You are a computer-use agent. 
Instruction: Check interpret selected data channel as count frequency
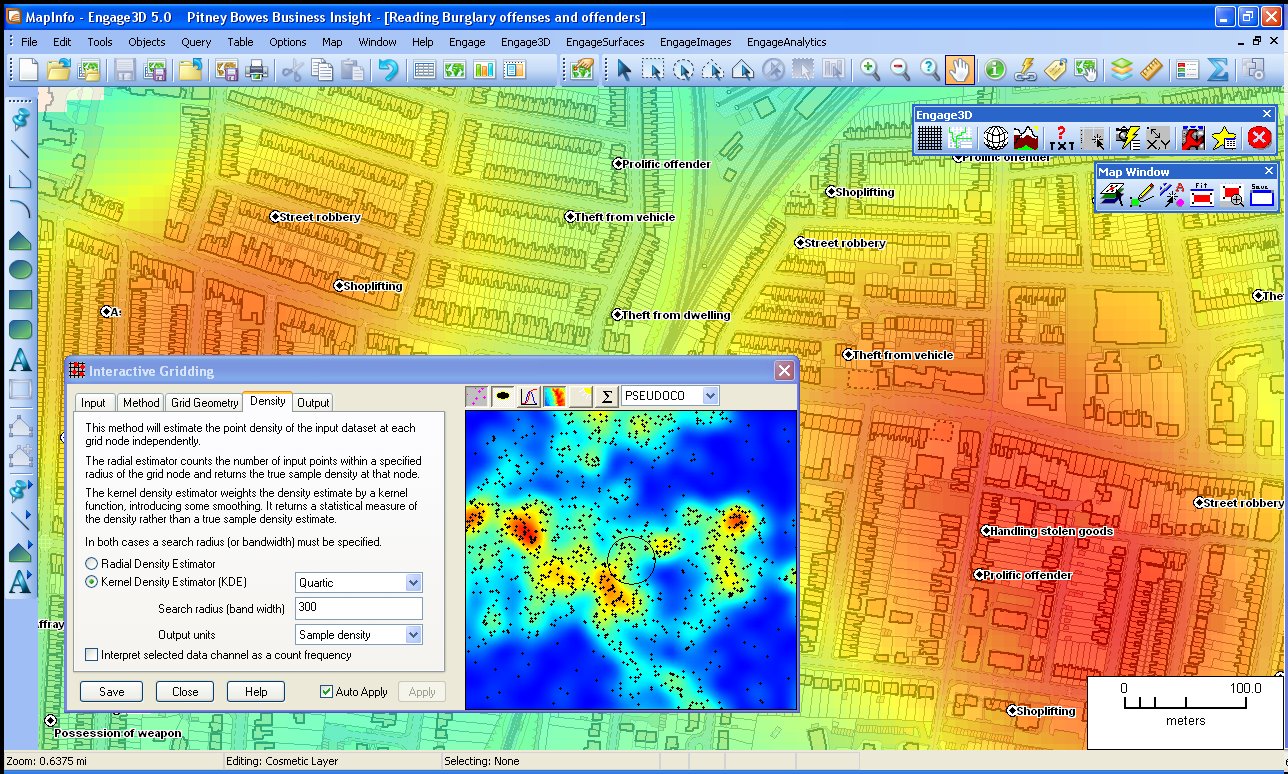[92, 654]
